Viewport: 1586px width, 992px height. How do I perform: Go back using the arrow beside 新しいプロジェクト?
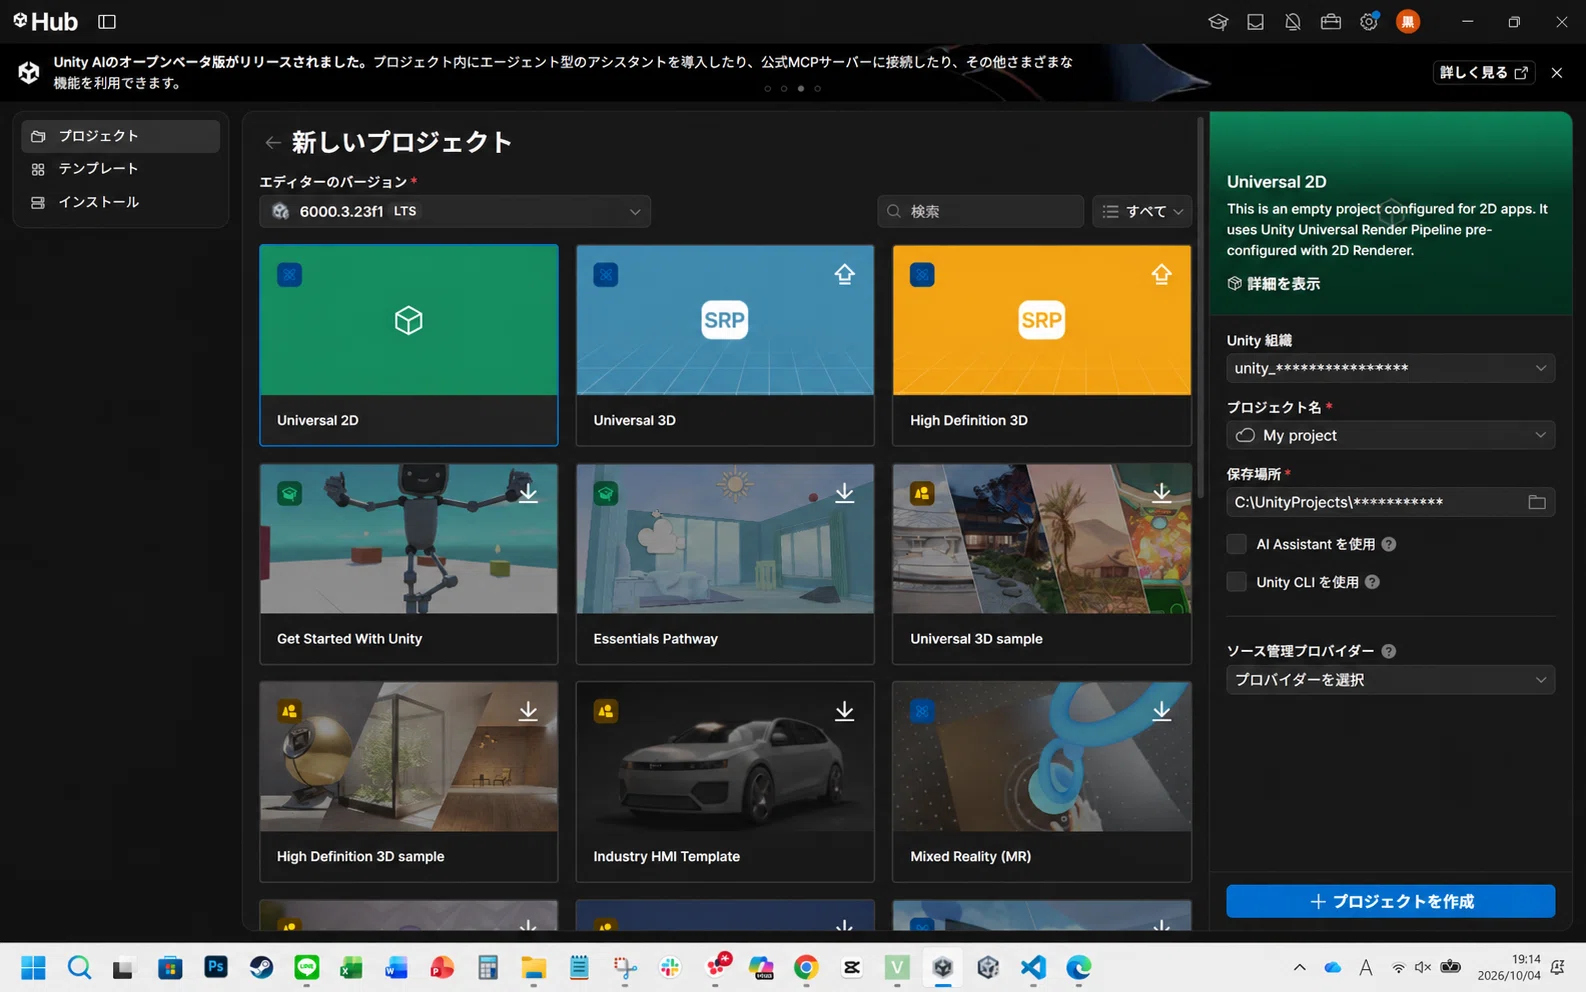click(272, 143)
